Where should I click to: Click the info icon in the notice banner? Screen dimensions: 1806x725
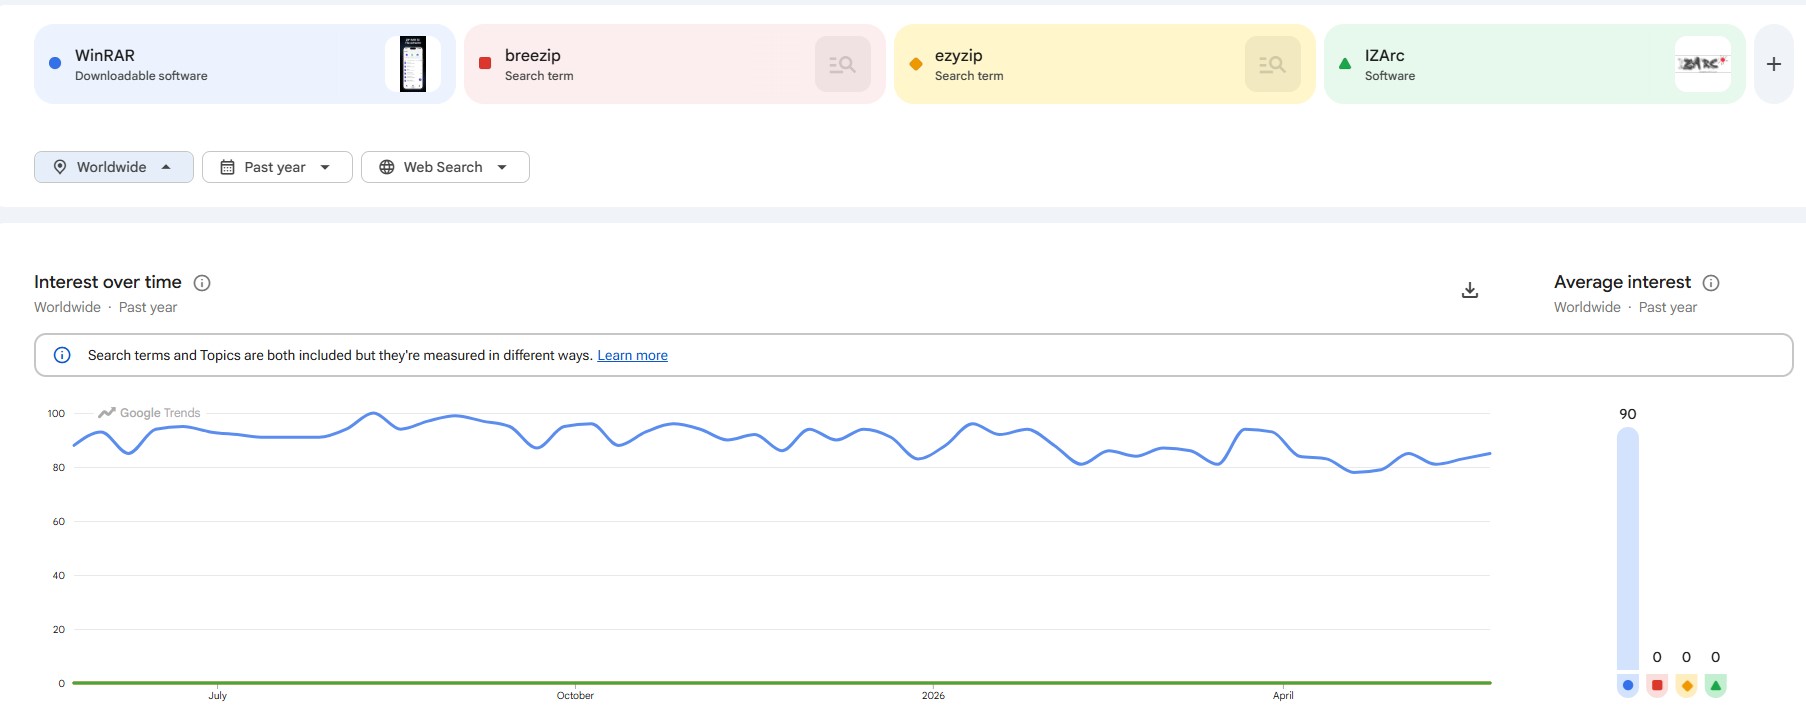(62, 355)
